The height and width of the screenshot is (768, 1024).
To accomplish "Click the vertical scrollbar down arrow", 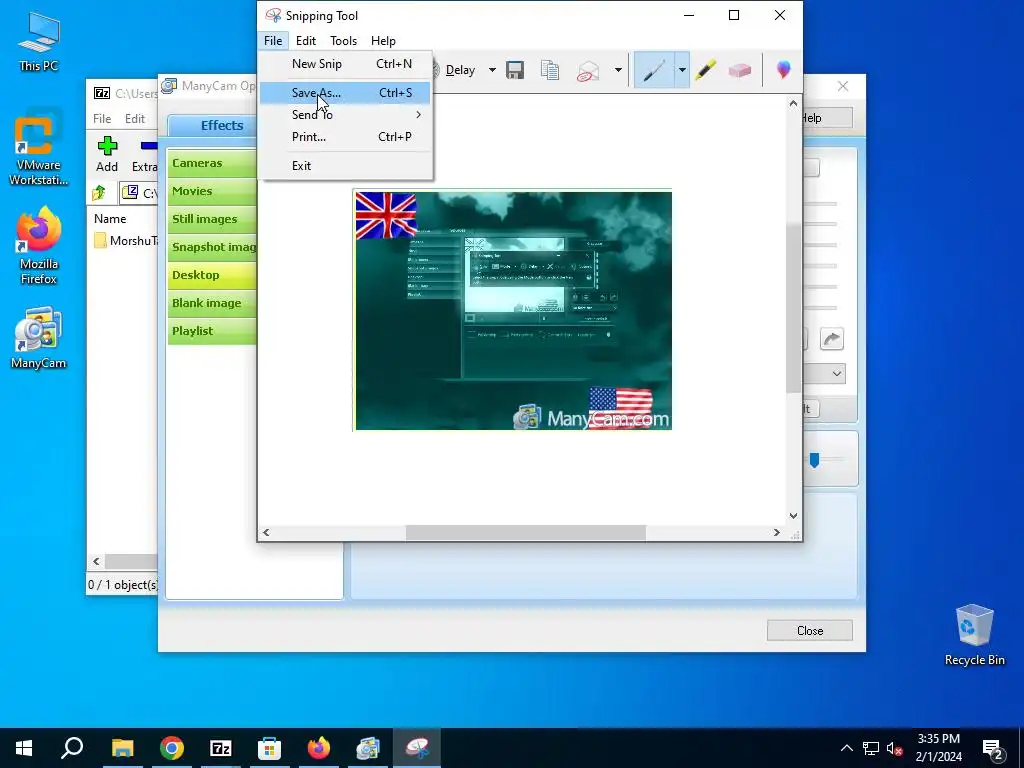I will coord(793,515).
